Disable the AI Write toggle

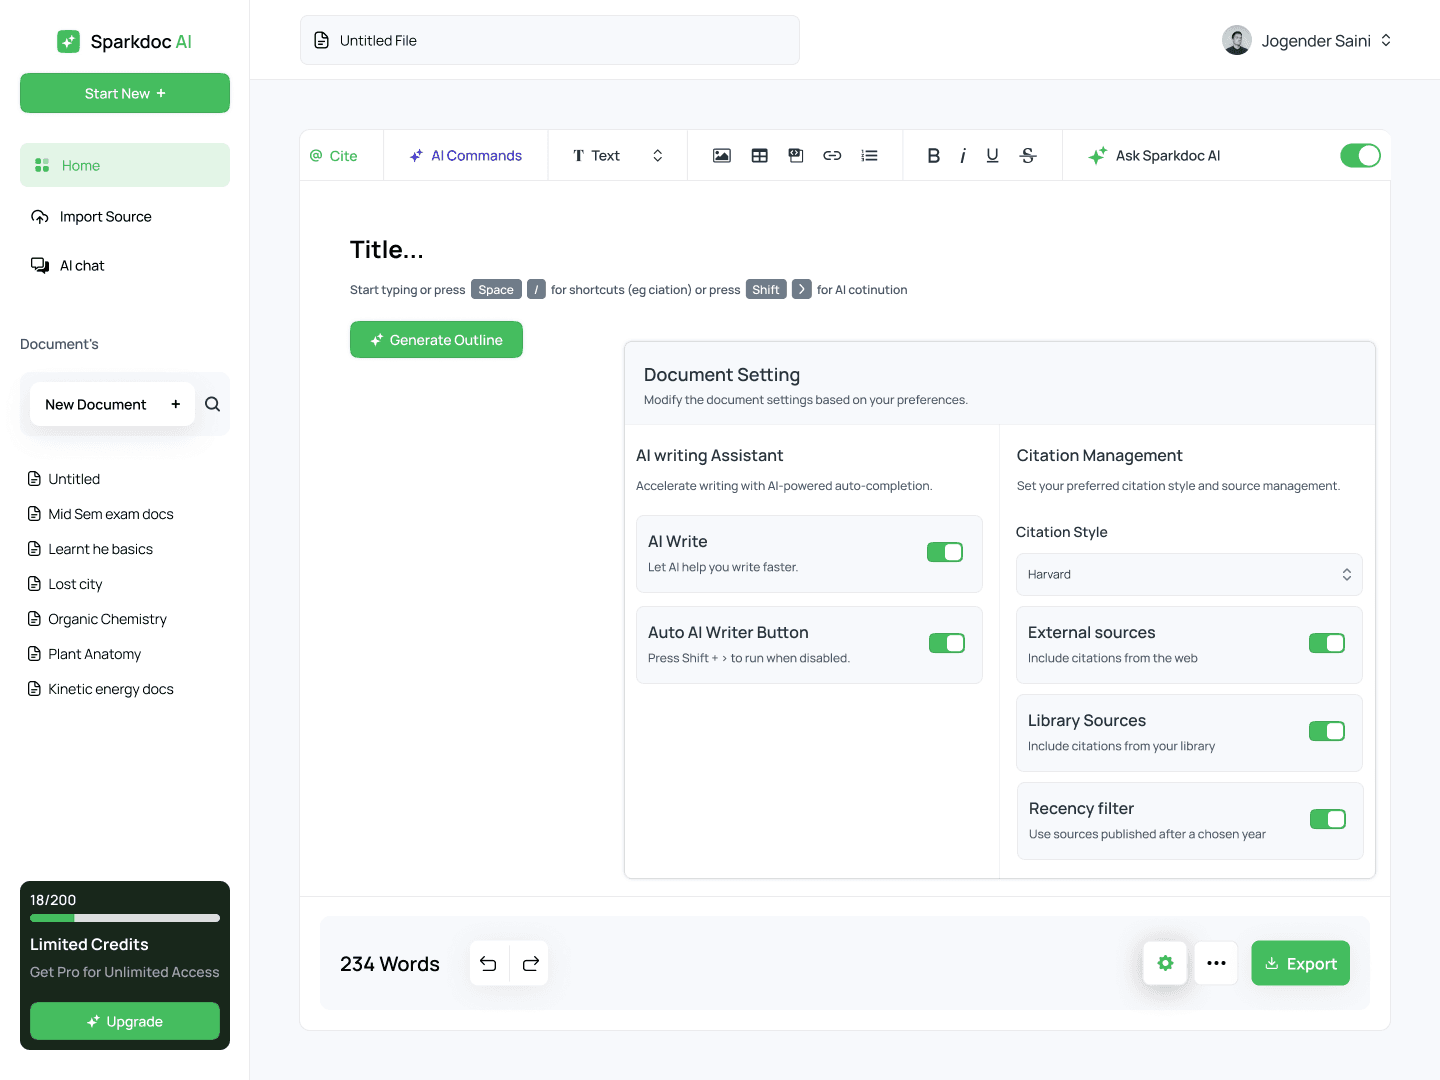point(944,552)
